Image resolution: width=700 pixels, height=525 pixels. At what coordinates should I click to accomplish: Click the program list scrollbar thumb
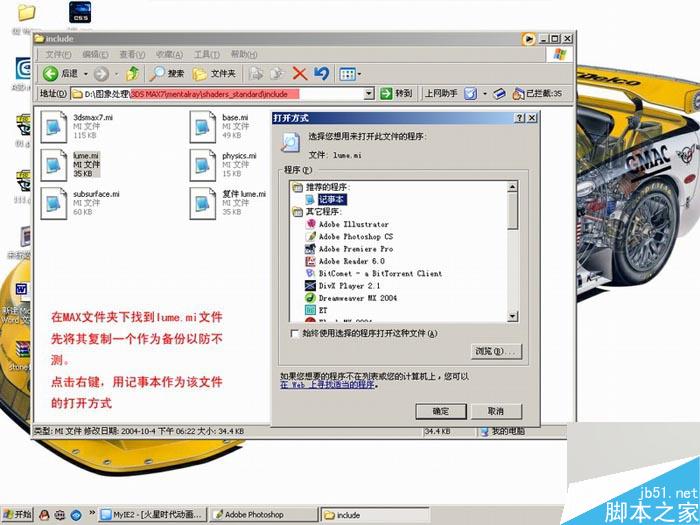pos(512,211)
